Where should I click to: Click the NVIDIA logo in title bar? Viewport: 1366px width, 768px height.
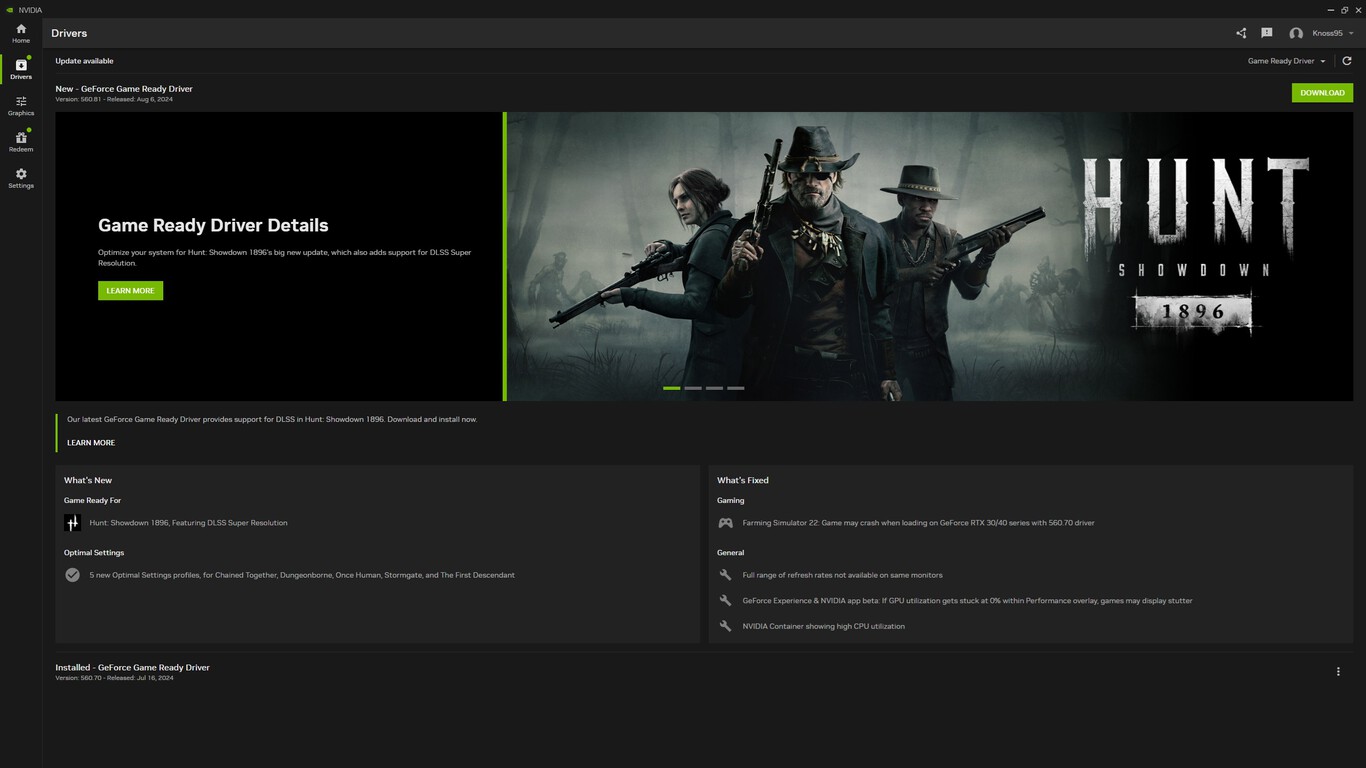pyautogui.click(x=9, y=10)
